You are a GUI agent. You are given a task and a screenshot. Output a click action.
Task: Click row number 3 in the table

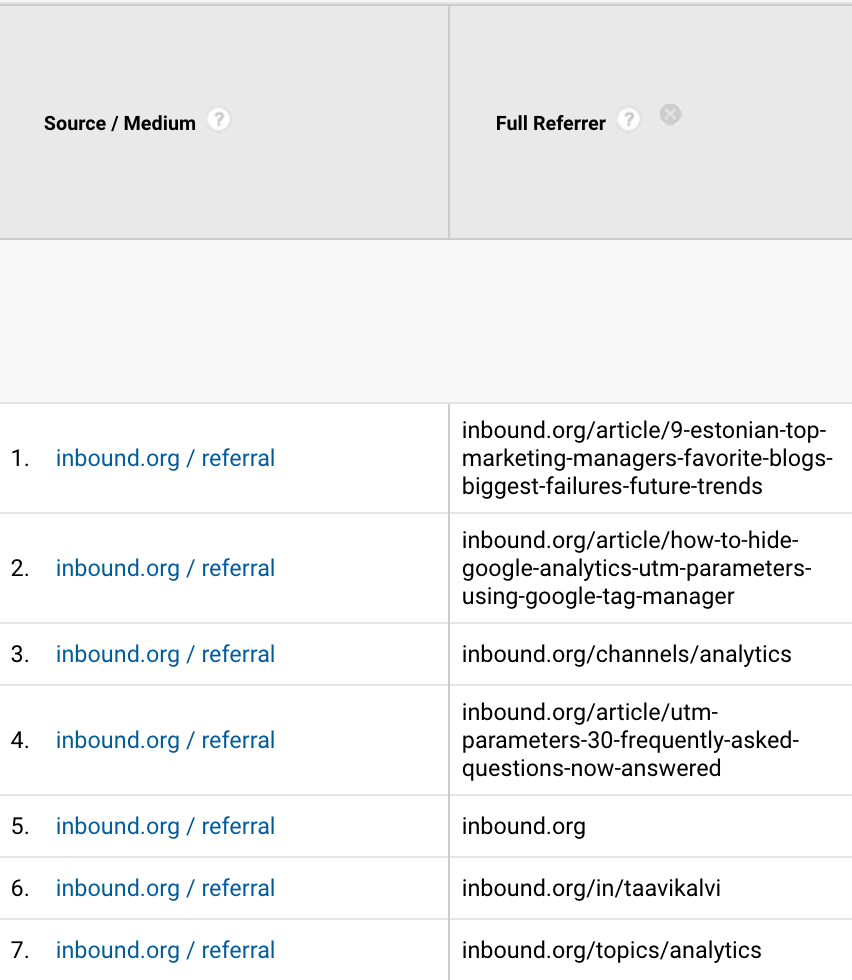coord(20,655)
